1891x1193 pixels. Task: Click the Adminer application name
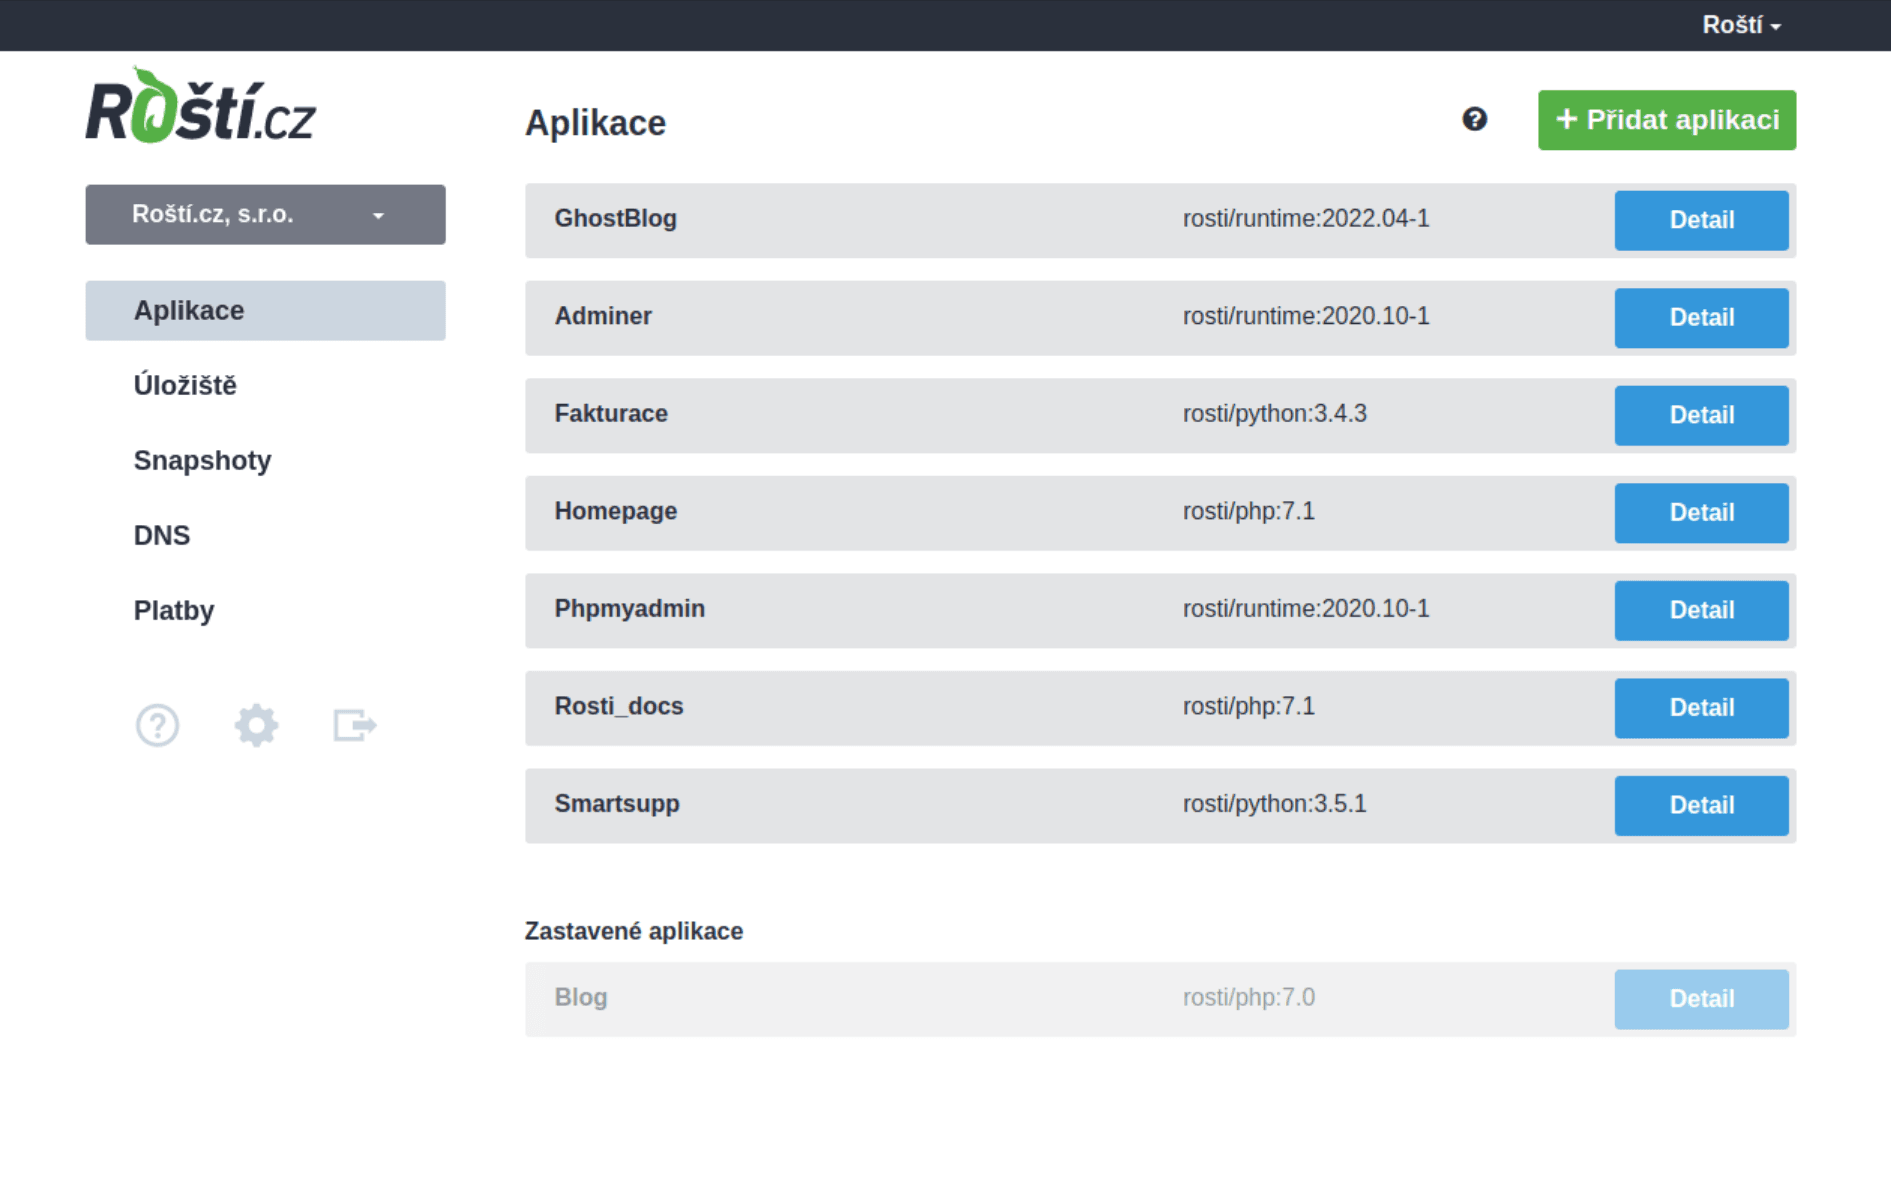(603, 316)
